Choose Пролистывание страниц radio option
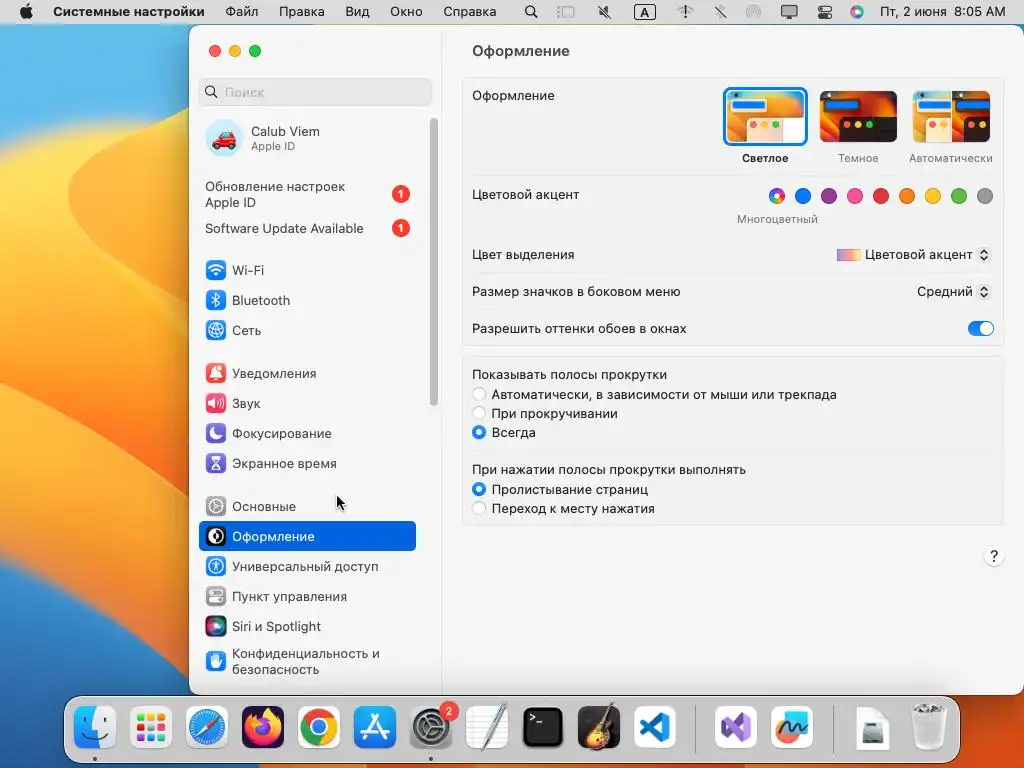The image size is (1024, 768). pyautogui.click(x=479, y=489)
